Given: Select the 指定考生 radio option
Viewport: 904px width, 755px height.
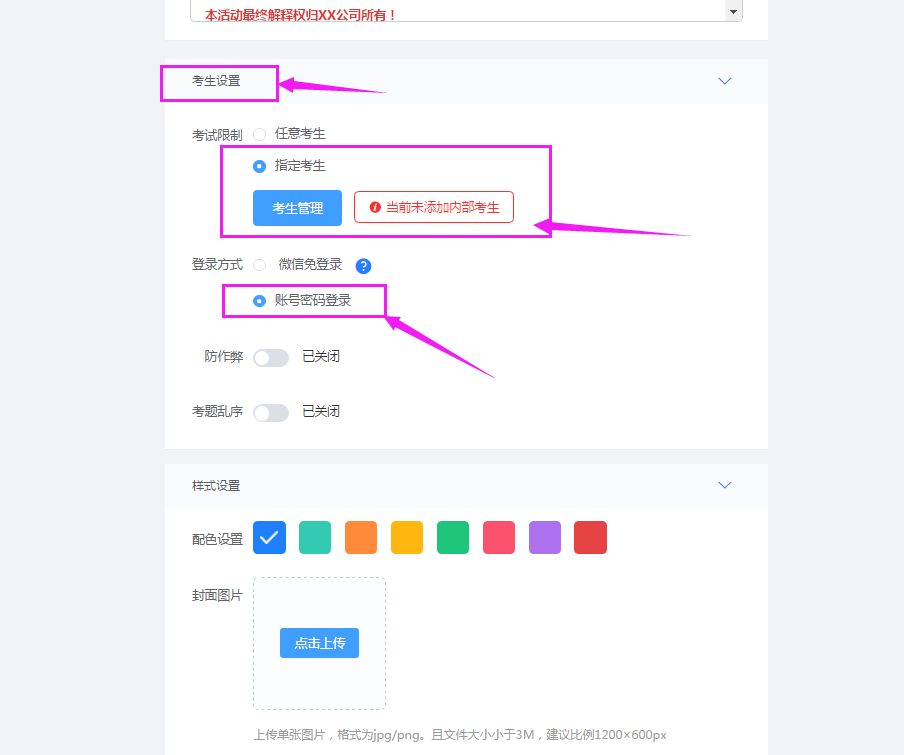Looking at the screenshot, I should tap(259, 166).
